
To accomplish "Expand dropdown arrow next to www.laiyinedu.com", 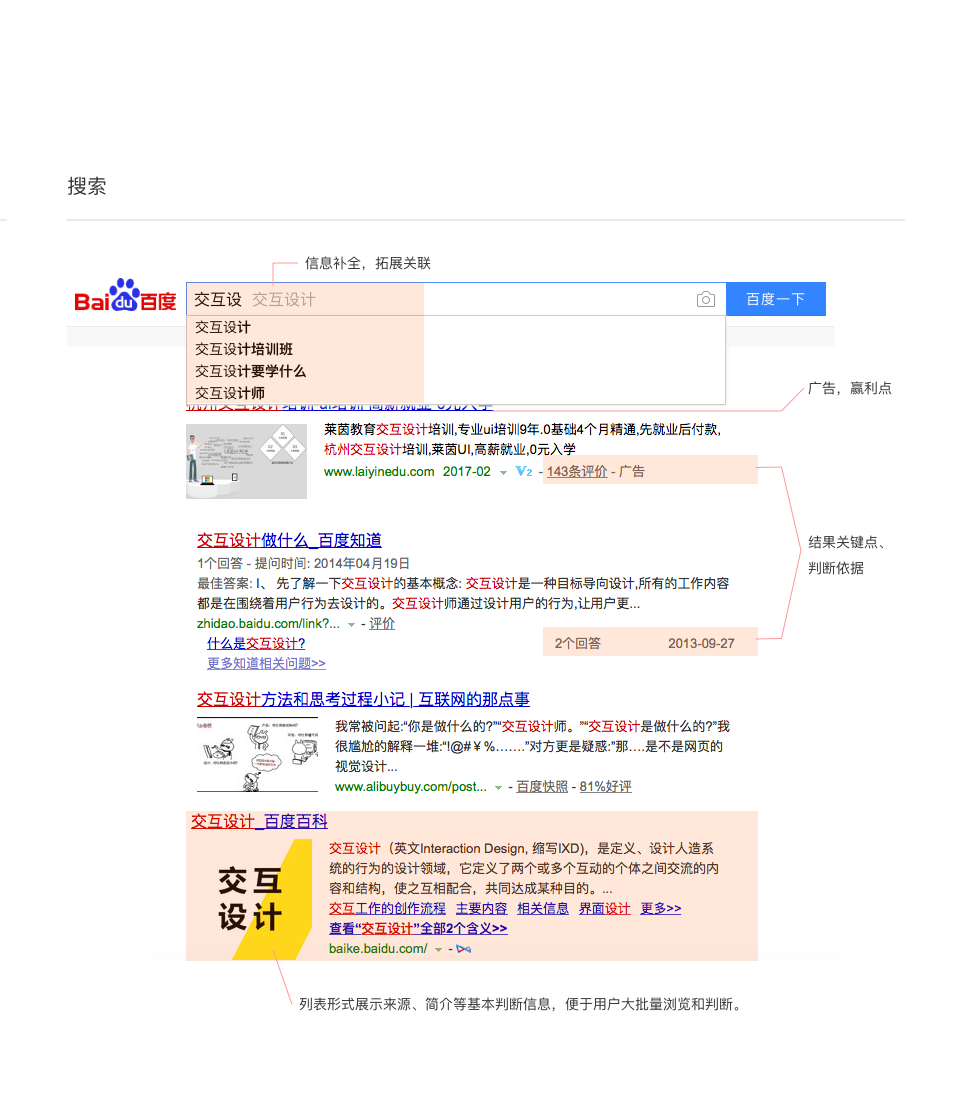I will (503, 473).
